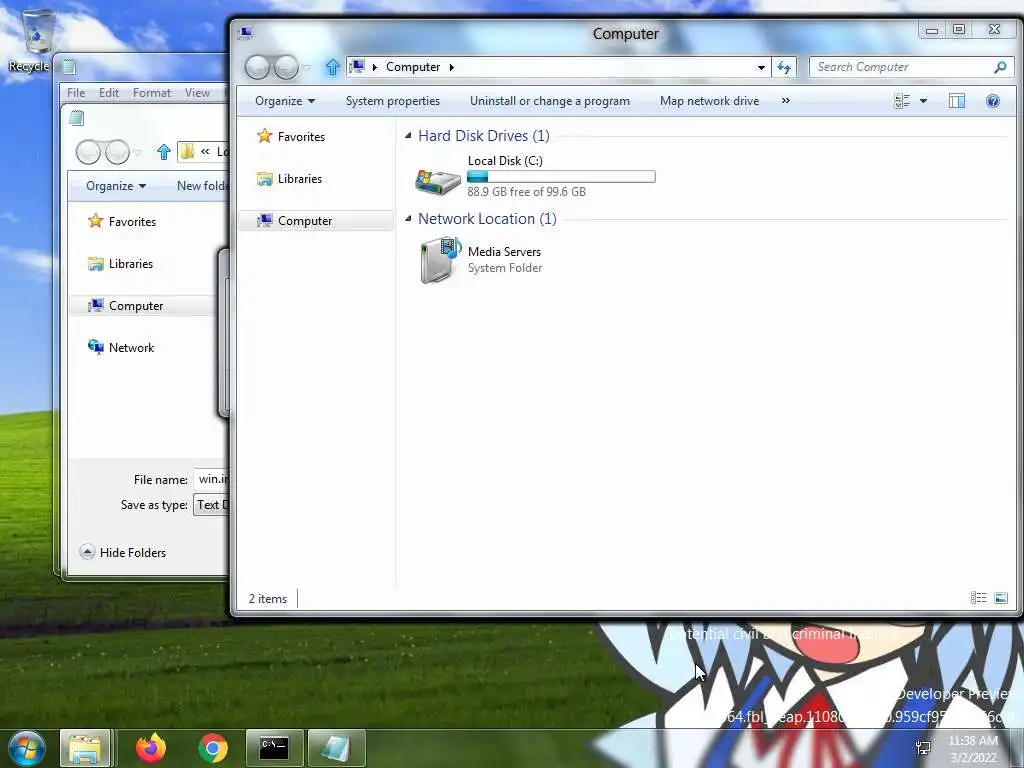Click the Local Disk capacity bar
1024x768 pixels.
(561, 176)
